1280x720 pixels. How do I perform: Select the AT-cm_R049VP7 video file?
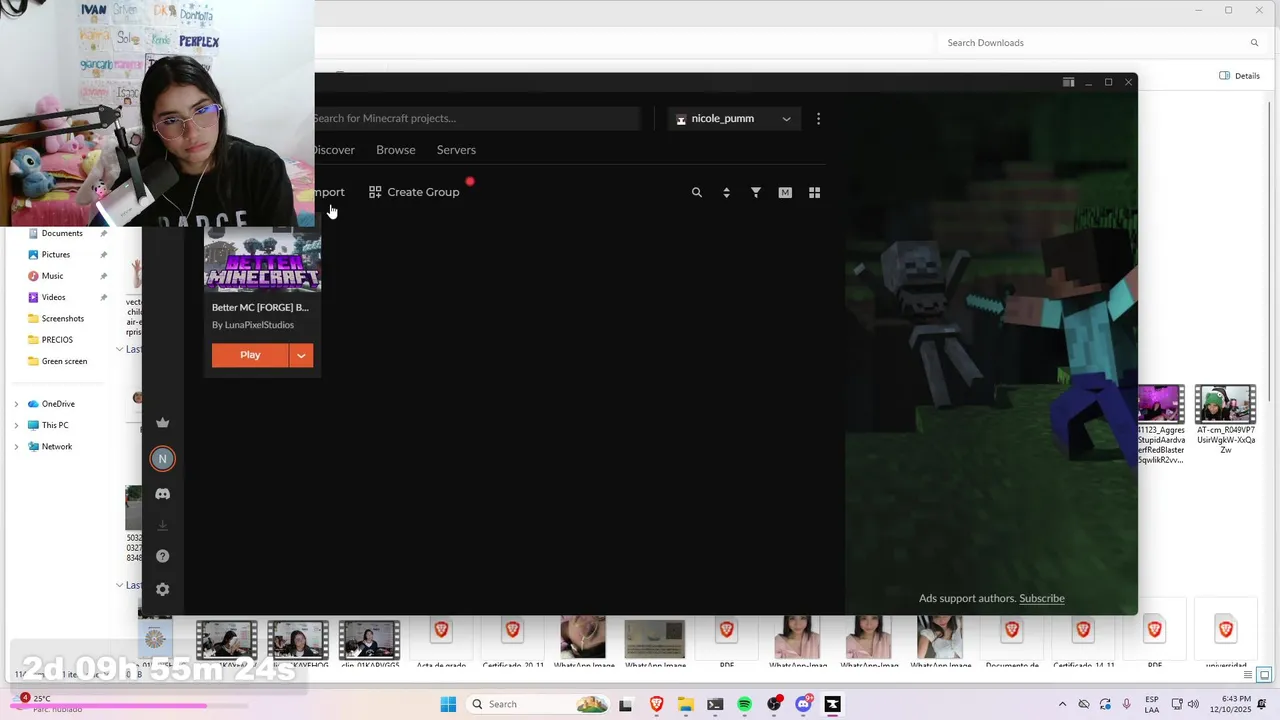coord(1225,420)
